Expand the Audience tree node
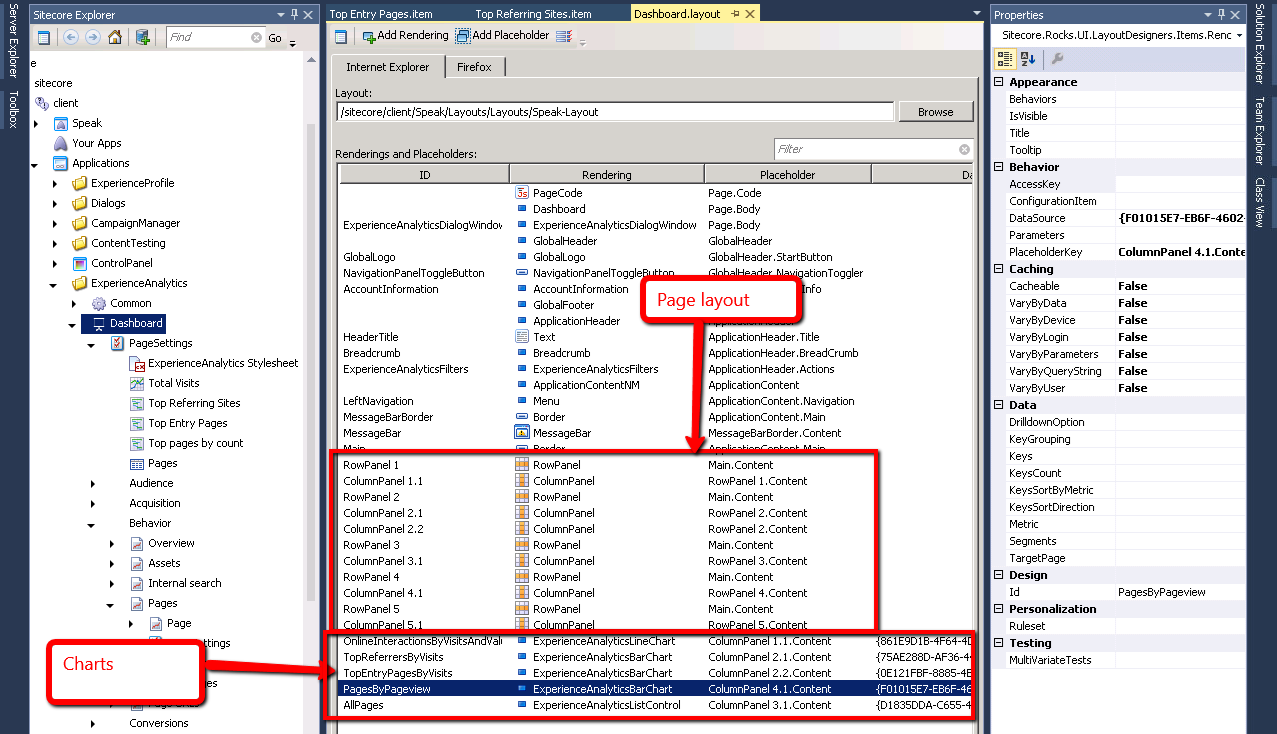1277x734 pixels. click(93, 484)
